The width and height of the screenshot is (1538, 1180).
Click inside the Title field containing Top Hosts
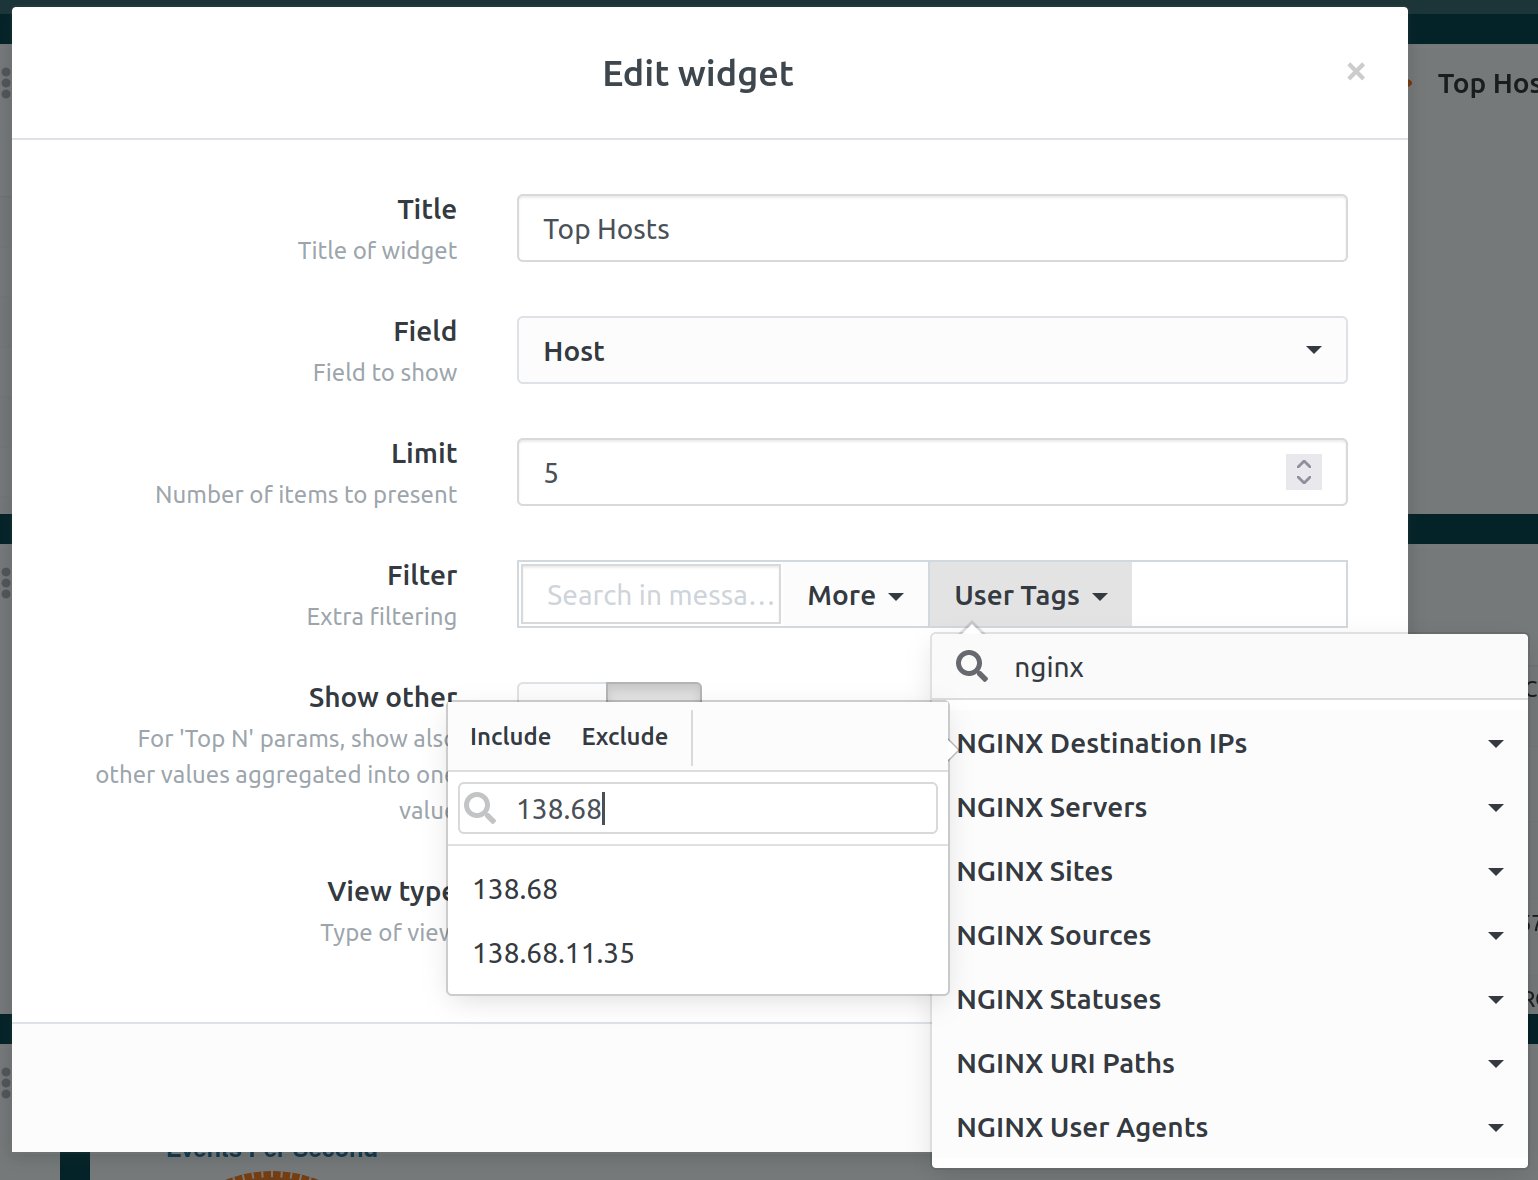pyautogui.click(x=931, y=228)
